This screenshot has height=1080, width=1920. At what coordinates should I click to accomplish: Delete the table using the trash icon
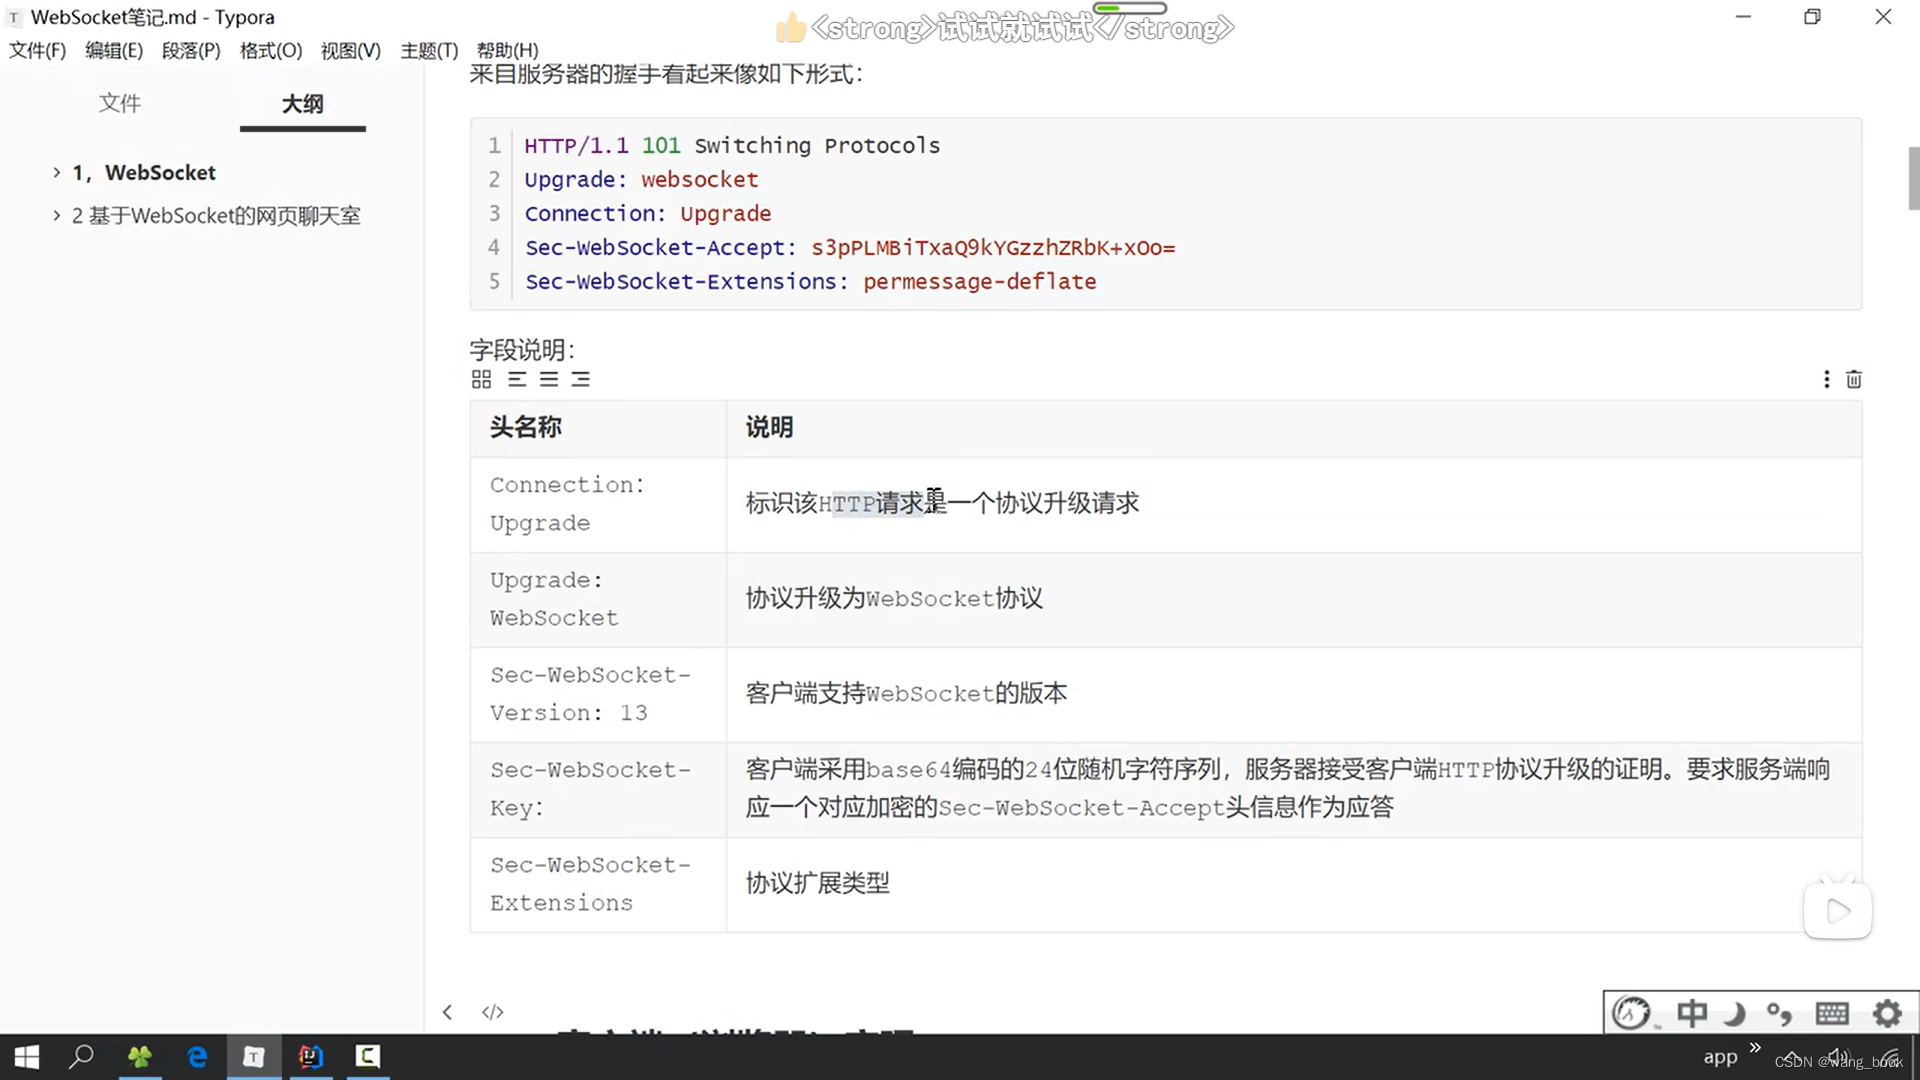pyautogui.click(x=1853, y=378)
